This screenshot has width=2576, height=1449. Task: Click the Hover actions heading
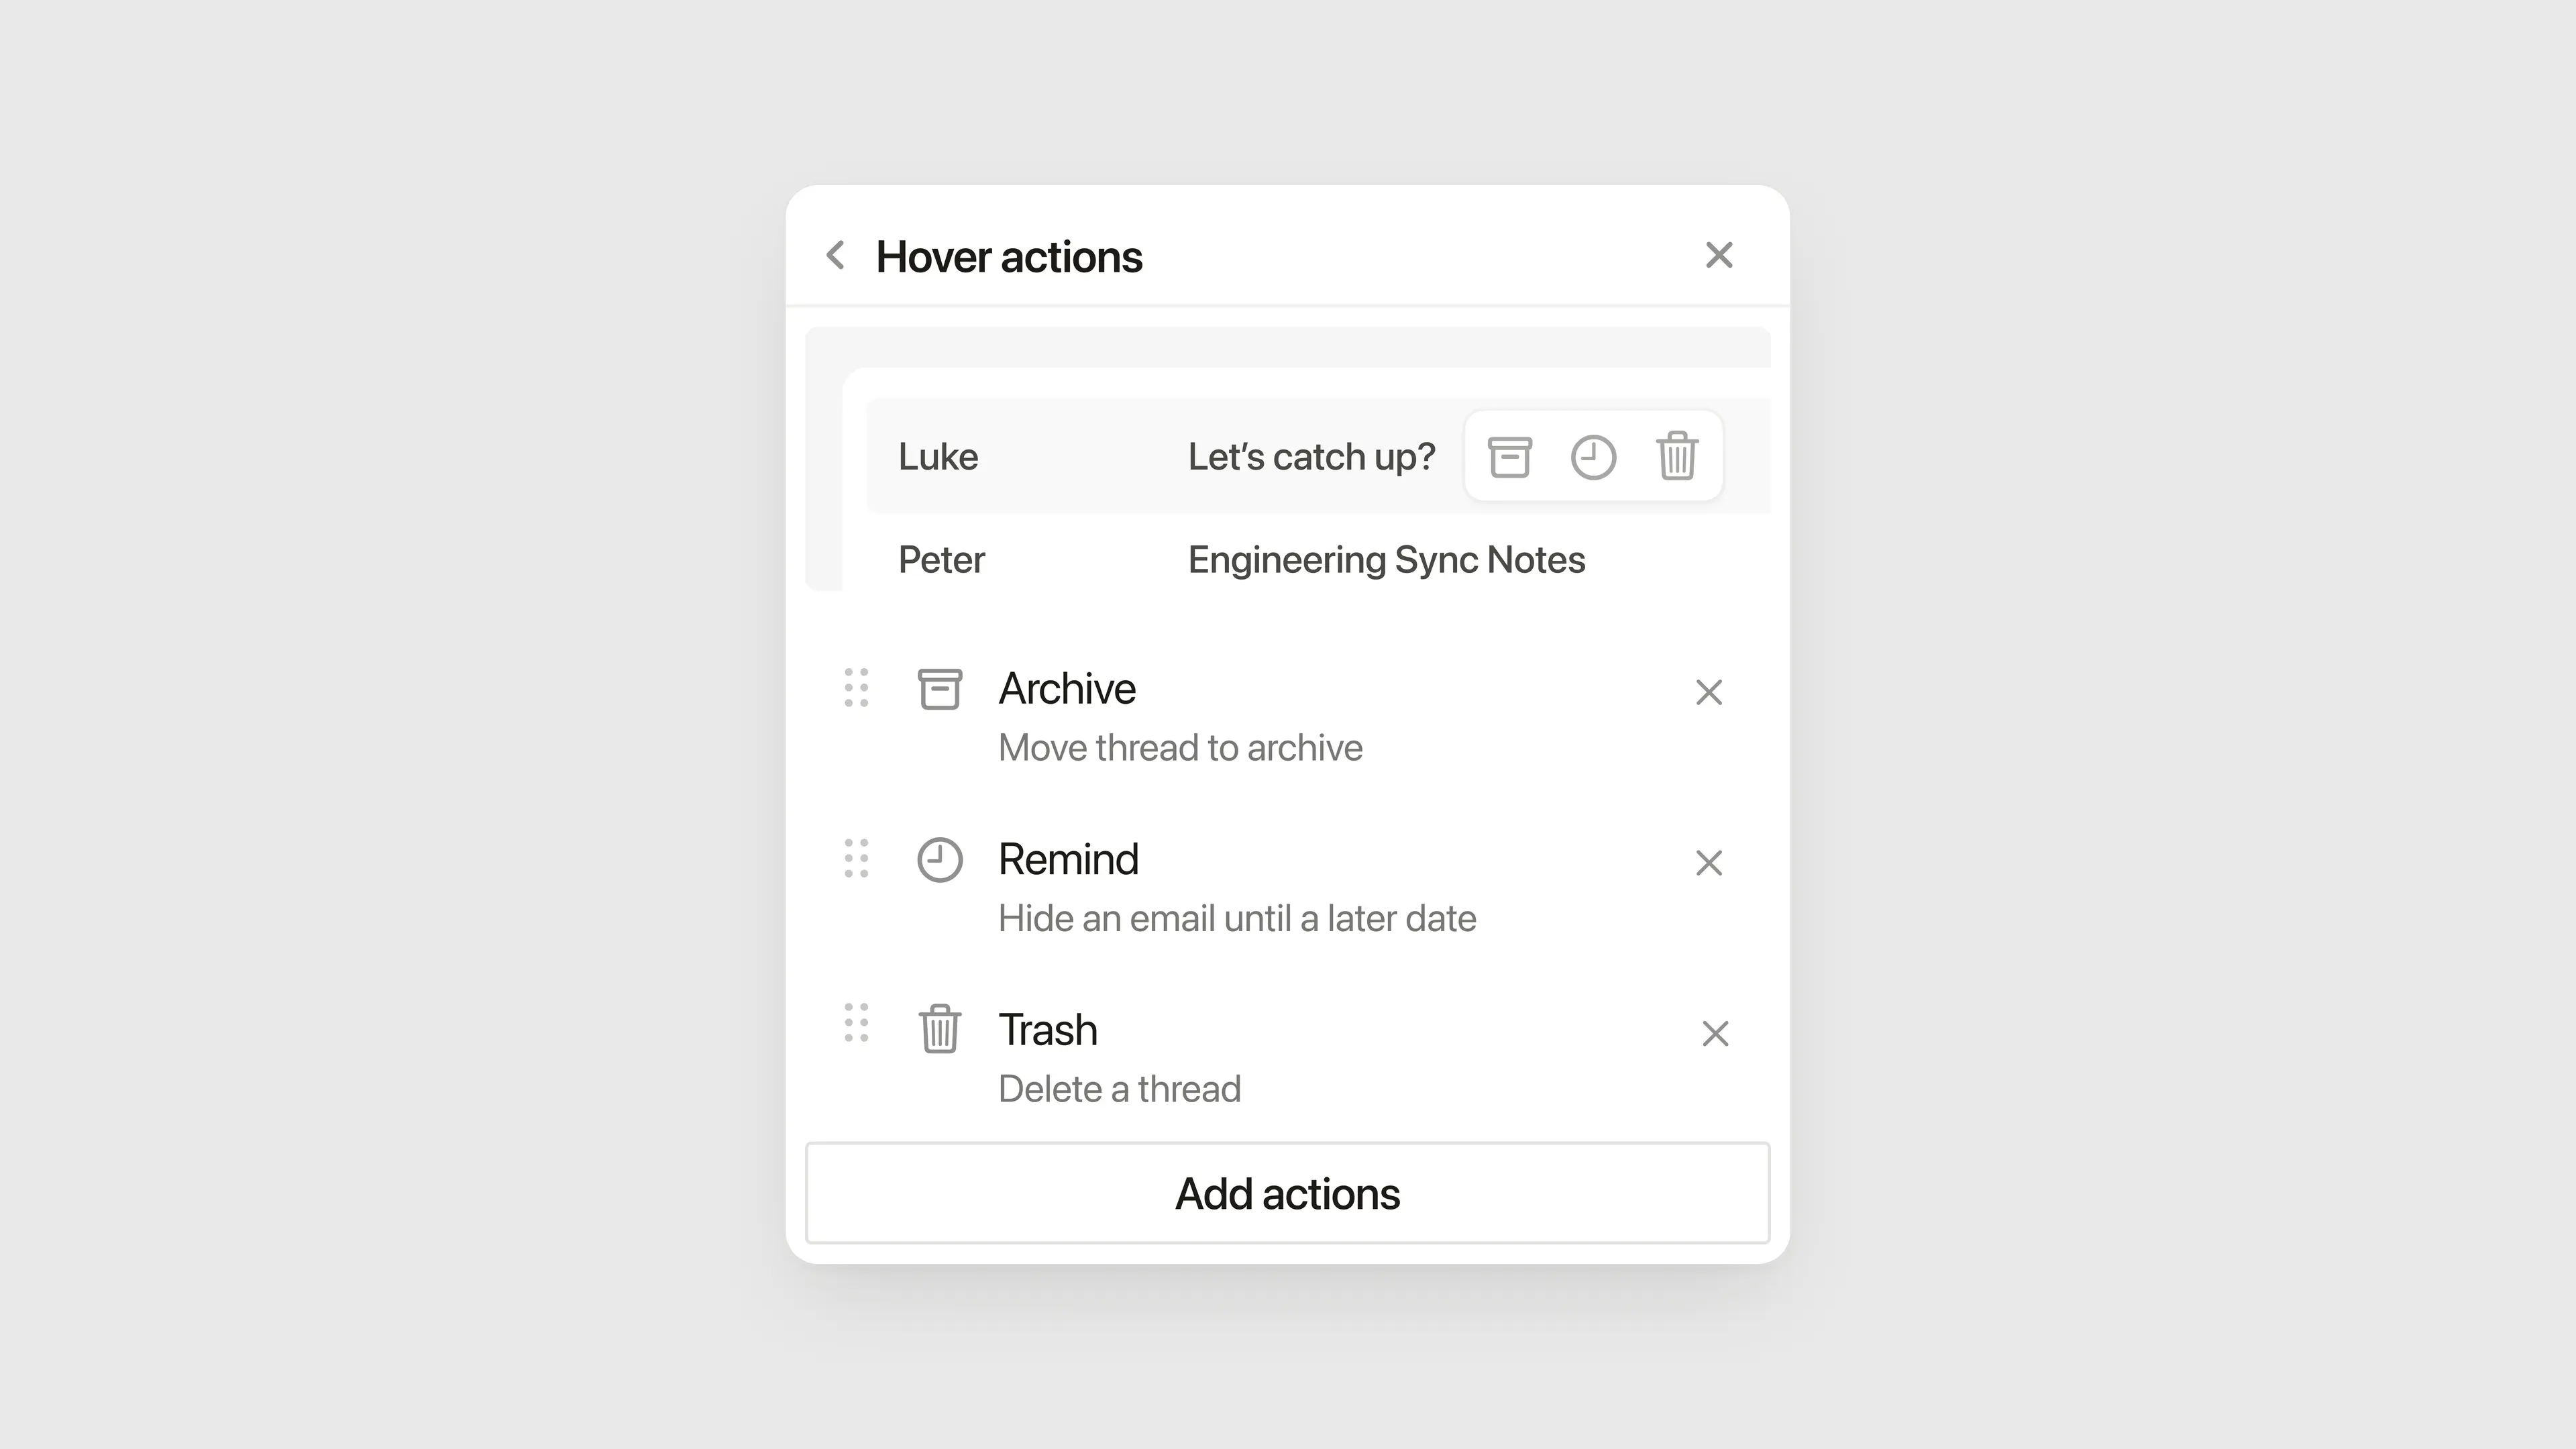point(1009,256)
